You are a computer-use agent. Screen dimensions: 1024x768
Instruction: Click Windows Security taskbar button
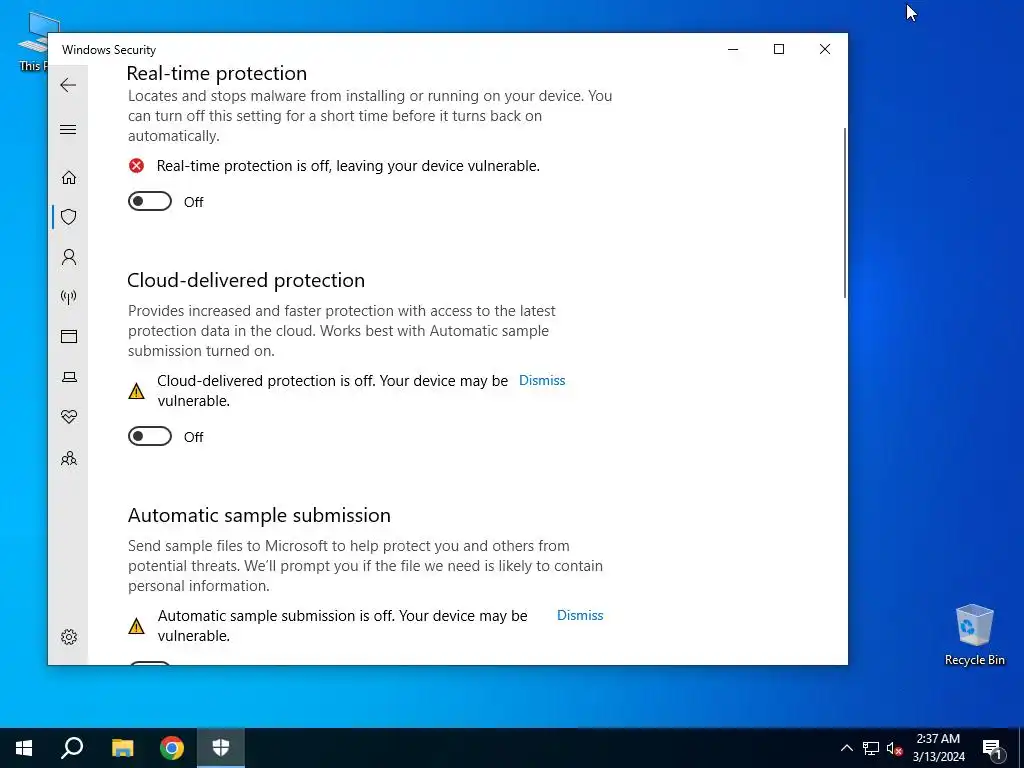(x=221, y=748)
